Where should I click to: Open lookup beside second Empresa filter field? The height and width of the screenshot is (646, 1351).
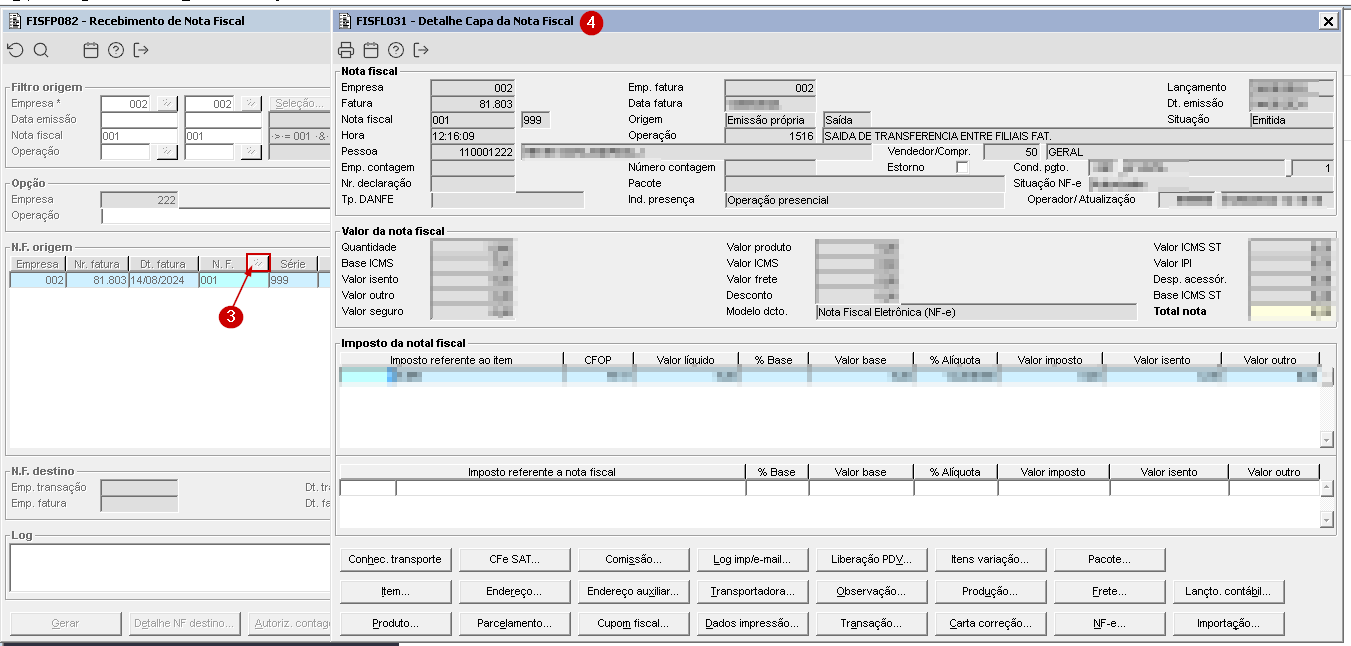pos(251,103)
